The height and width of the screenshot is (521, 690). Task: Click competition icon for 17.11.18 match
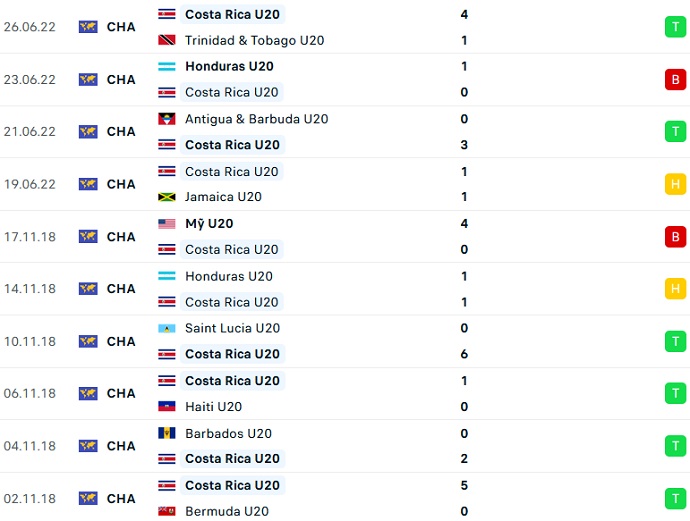88,237
